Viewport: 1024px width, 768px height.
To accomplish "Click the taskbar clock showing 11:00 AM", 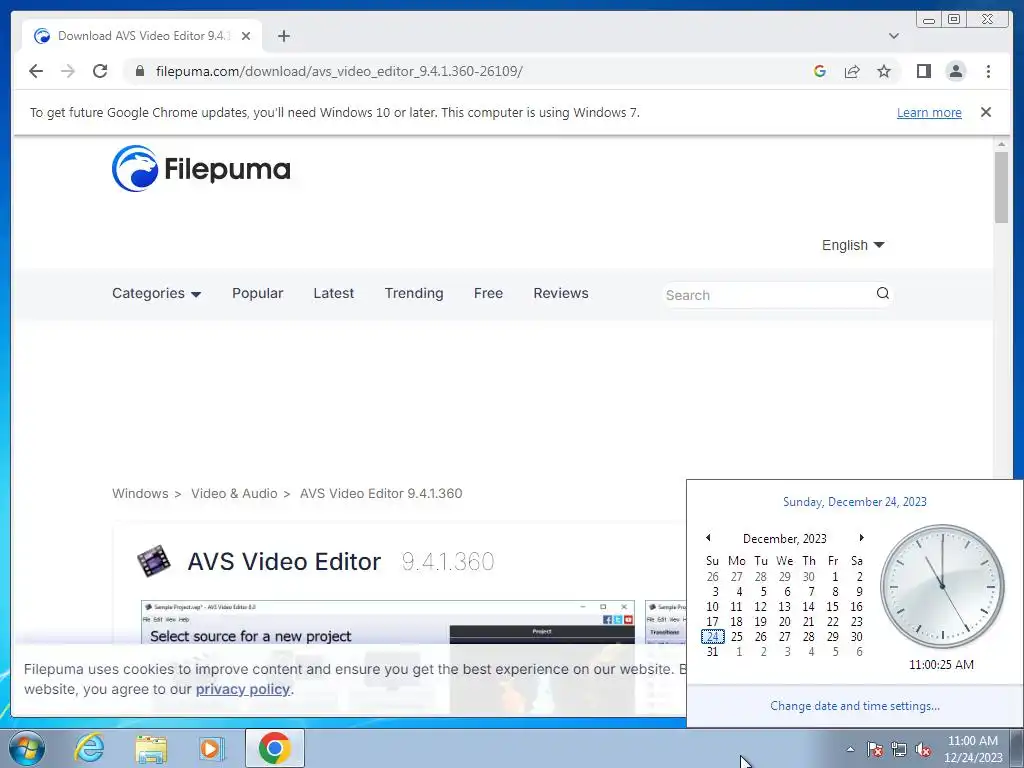I will tap(973, 749).
